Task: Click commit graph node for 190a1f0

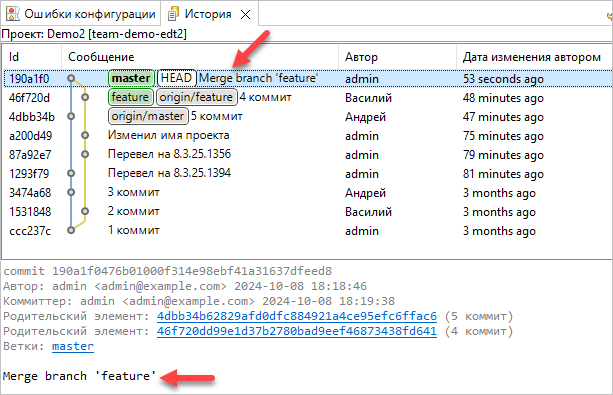Action: (71, 78)
